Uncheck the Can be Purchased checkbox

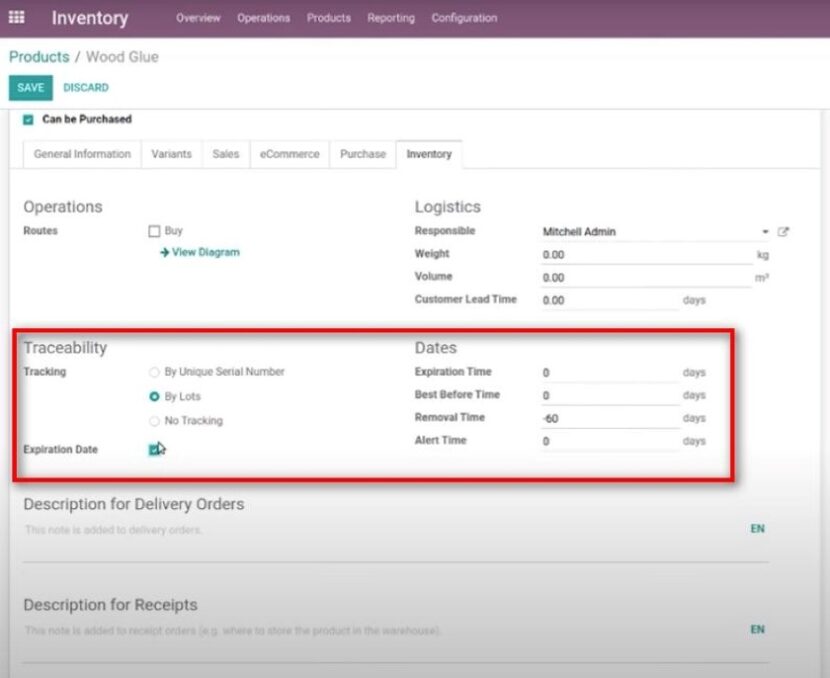(29, 119)
